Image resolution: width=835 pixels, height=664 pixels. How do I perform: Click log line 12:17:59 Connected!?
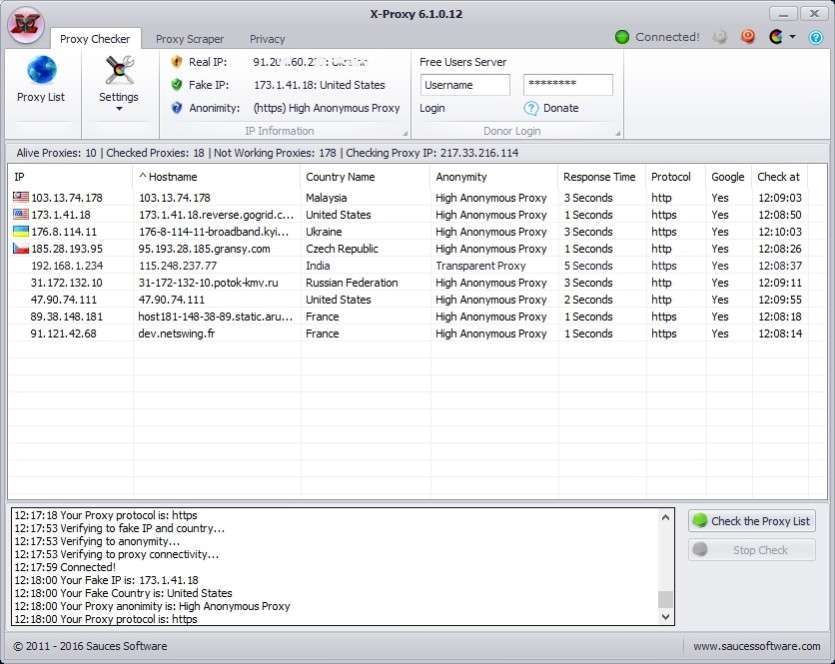tap(65, 567)
